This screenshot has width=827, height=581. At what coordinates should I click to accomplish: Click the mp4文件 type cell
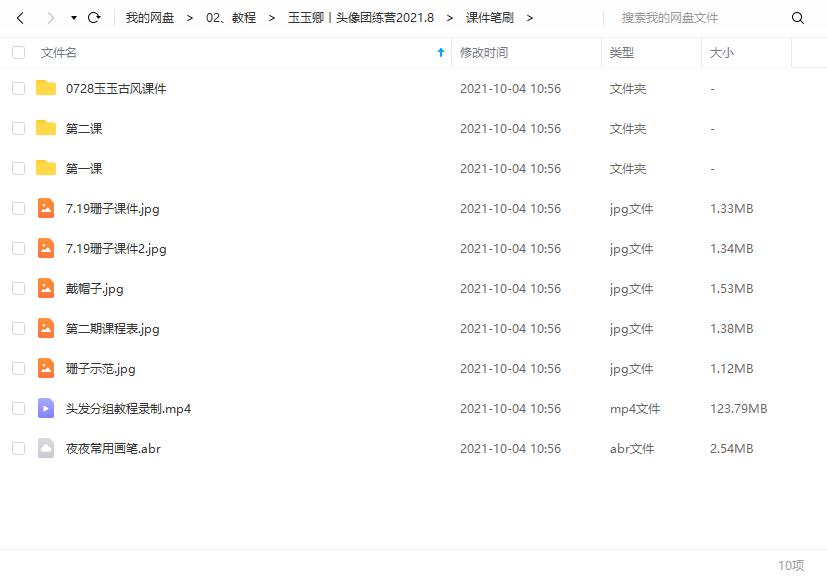[x=635, y=409]
